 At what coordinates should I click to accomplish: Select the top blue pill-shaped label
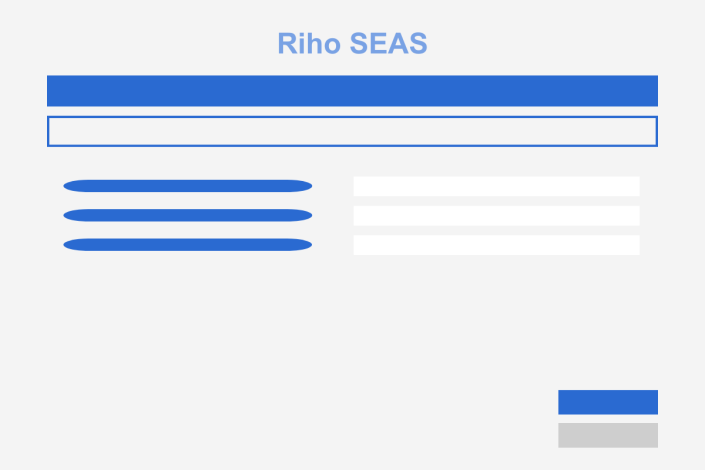click(187, 186)
